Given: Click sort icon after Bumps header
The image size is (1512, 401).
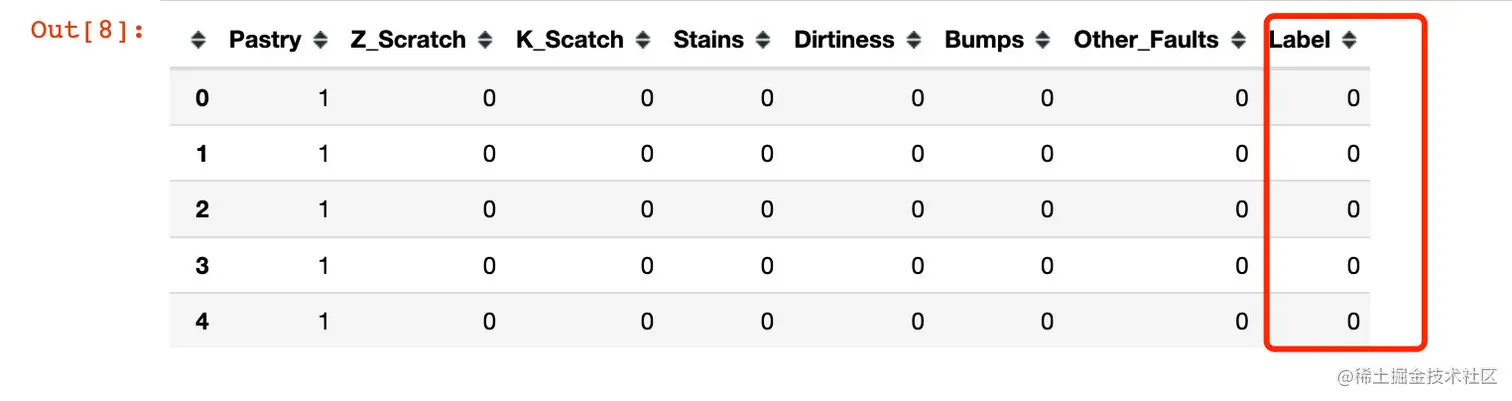Looking at the screenshot, I should pos(1043,41).
